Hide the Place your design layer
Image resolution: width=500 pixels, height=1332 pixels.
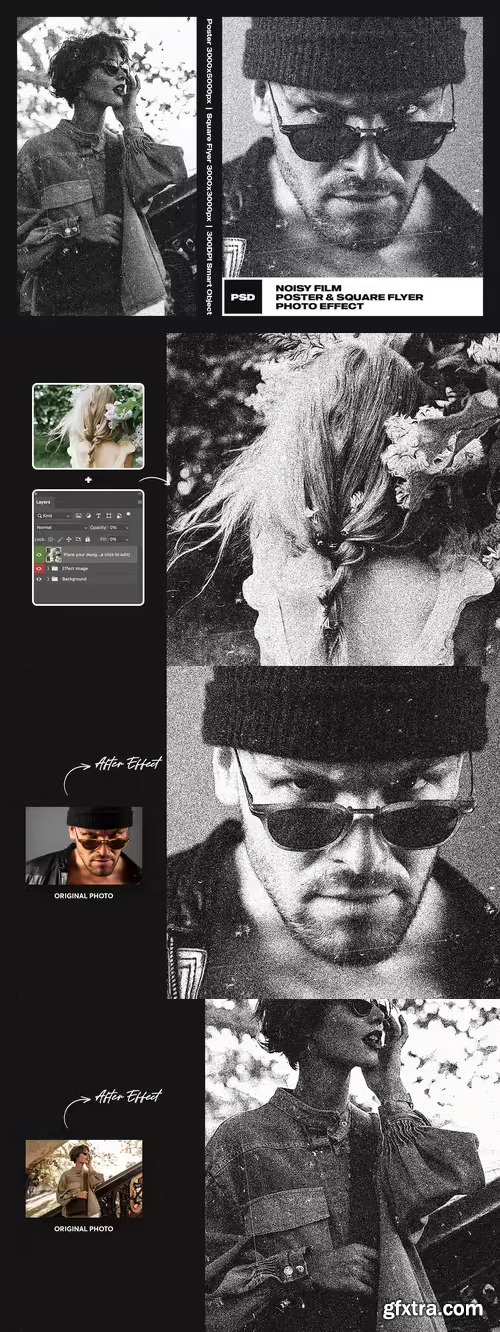(x=39, y=555)
